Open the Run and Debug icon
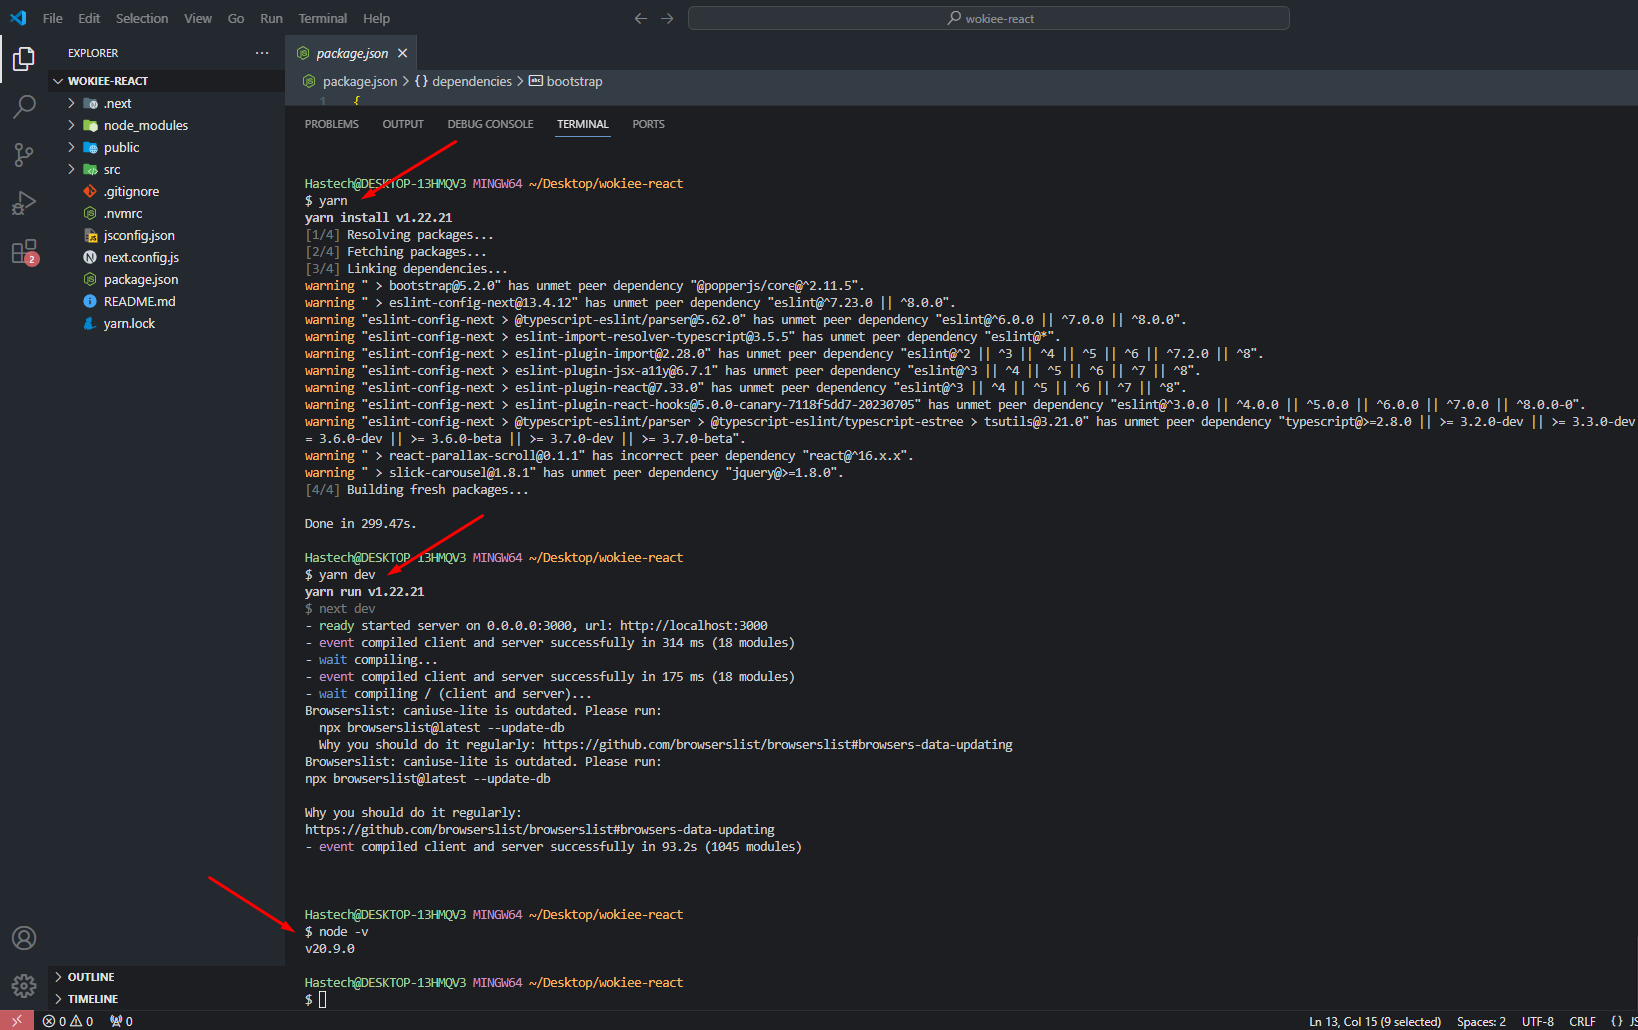The height and width of the screenshot is (1030, 1638). click(x=24, y=203)
